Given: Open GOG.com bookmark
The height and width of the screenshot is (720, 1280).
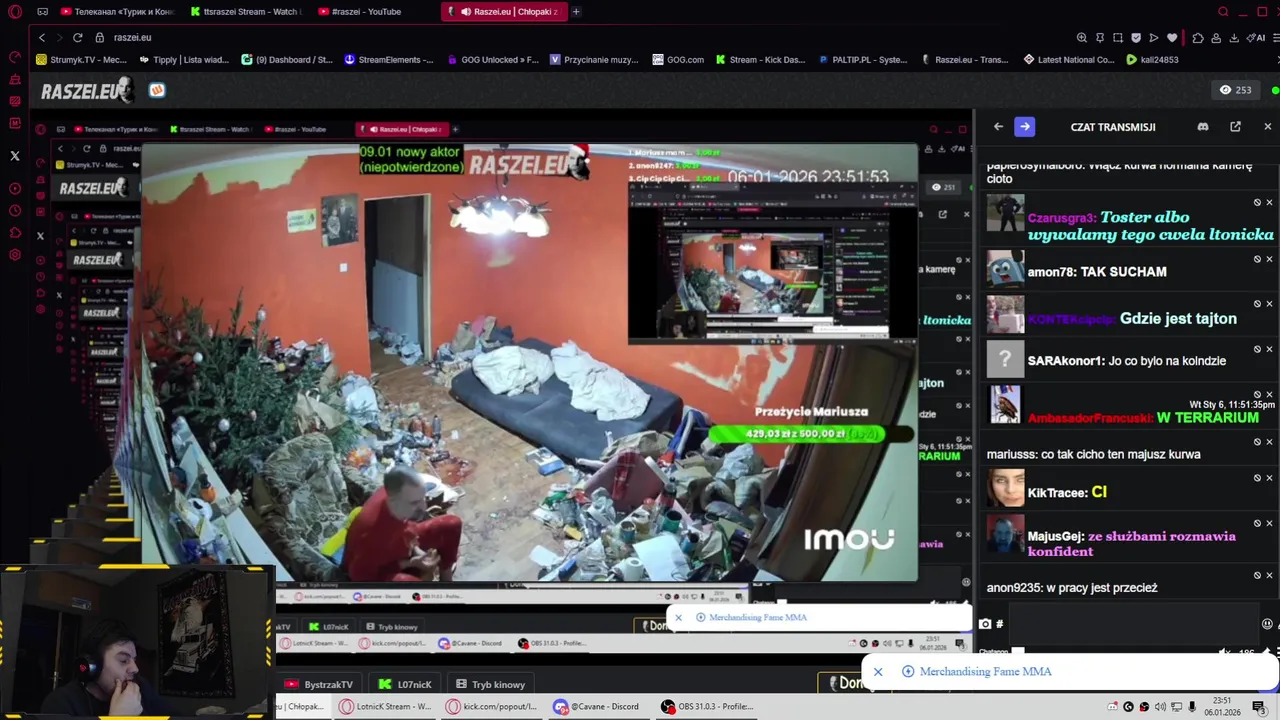Looking at the screenshot, I should (x=678, y=59).
